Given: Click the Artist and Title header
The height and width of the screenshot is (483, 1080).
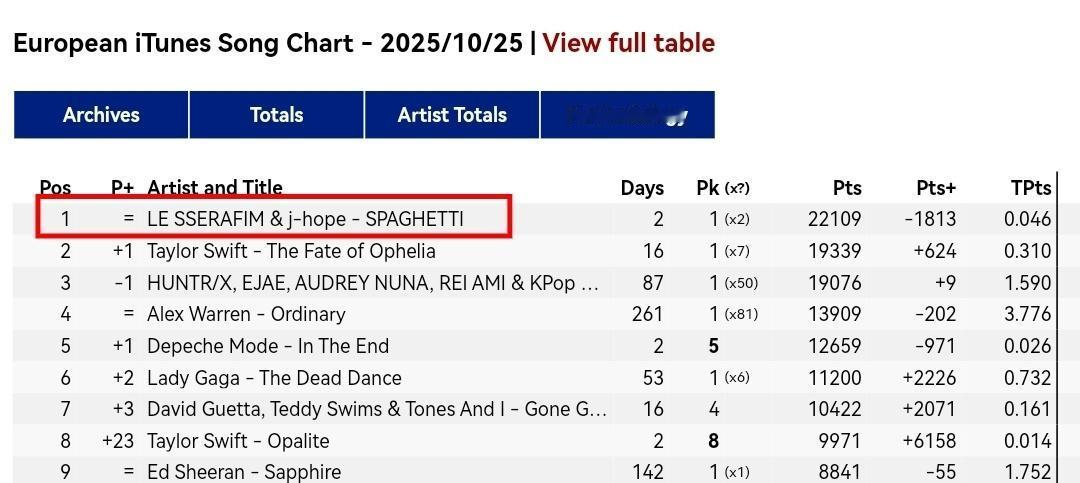Looking at the screenshot, I should point(214,188).
